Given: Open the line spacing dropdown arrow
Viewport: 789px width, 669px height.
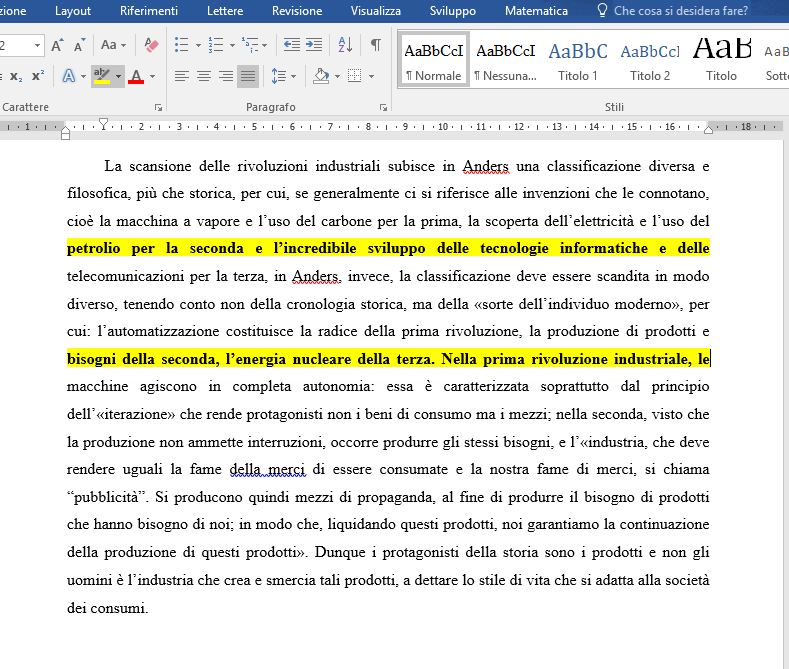Looking at the screenshot, I should (293, 77).
